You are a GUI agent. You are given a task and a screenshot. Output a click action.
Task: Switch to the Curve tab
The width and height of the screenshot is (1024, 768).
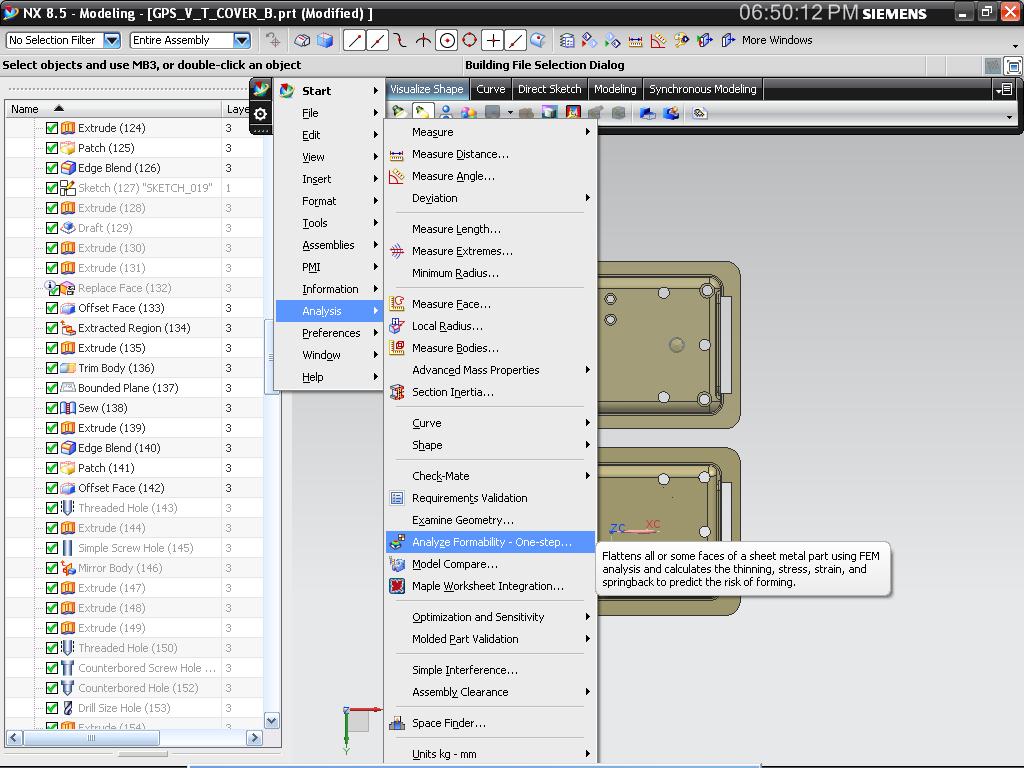pos(490,89)
